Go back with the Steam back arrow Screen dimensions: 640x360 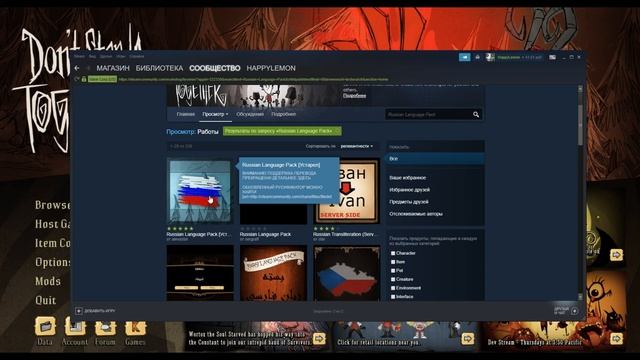click(x=77, y=68)
